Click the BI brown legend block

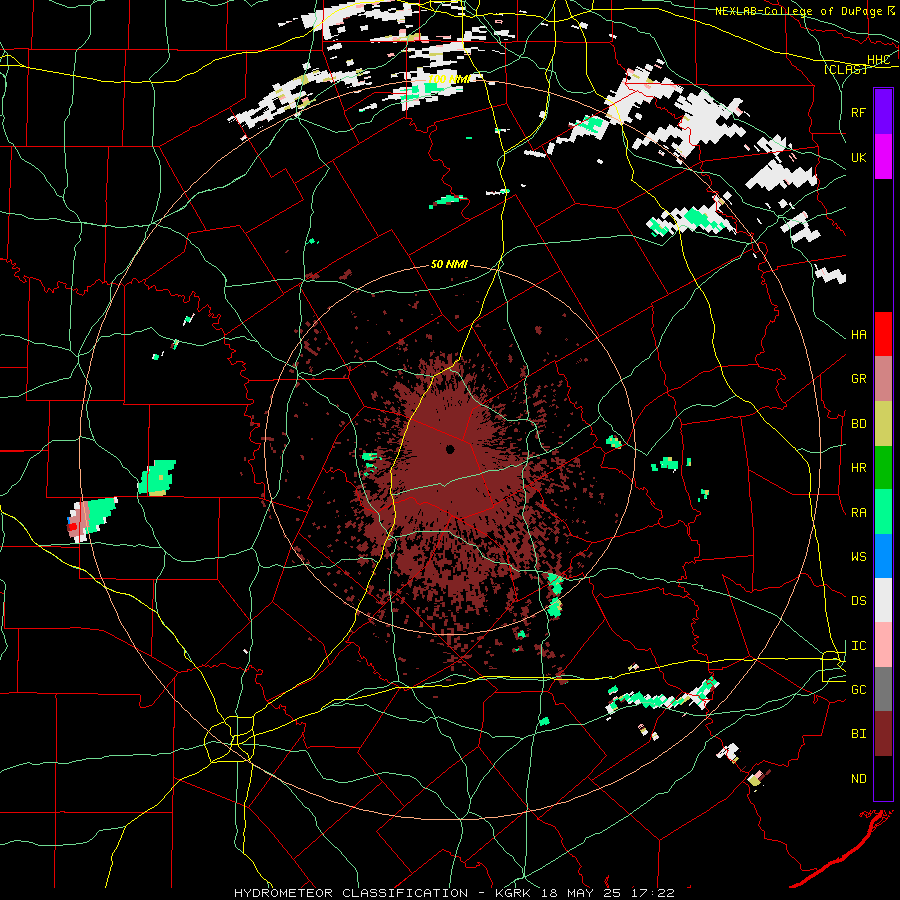tap(883, 734)
